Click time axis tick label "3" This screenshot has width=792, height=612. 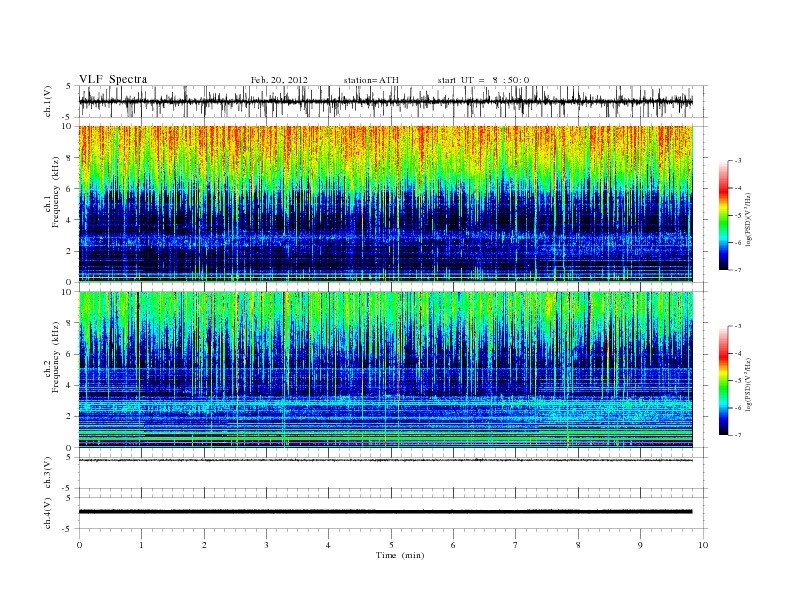[266, 545]
